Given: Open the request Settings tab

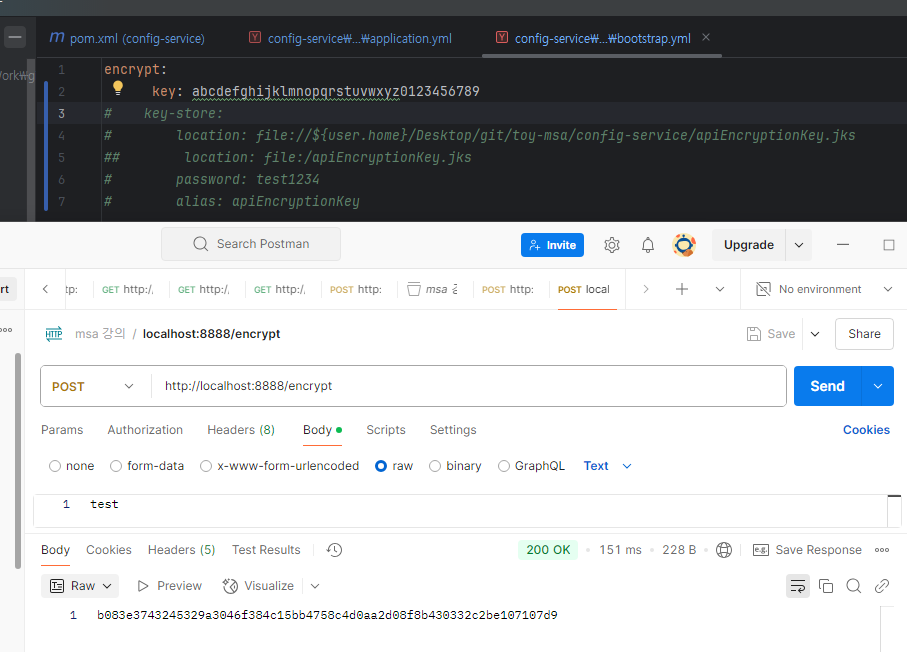Looking at the screenshot, I should click(x=453, y=430).
